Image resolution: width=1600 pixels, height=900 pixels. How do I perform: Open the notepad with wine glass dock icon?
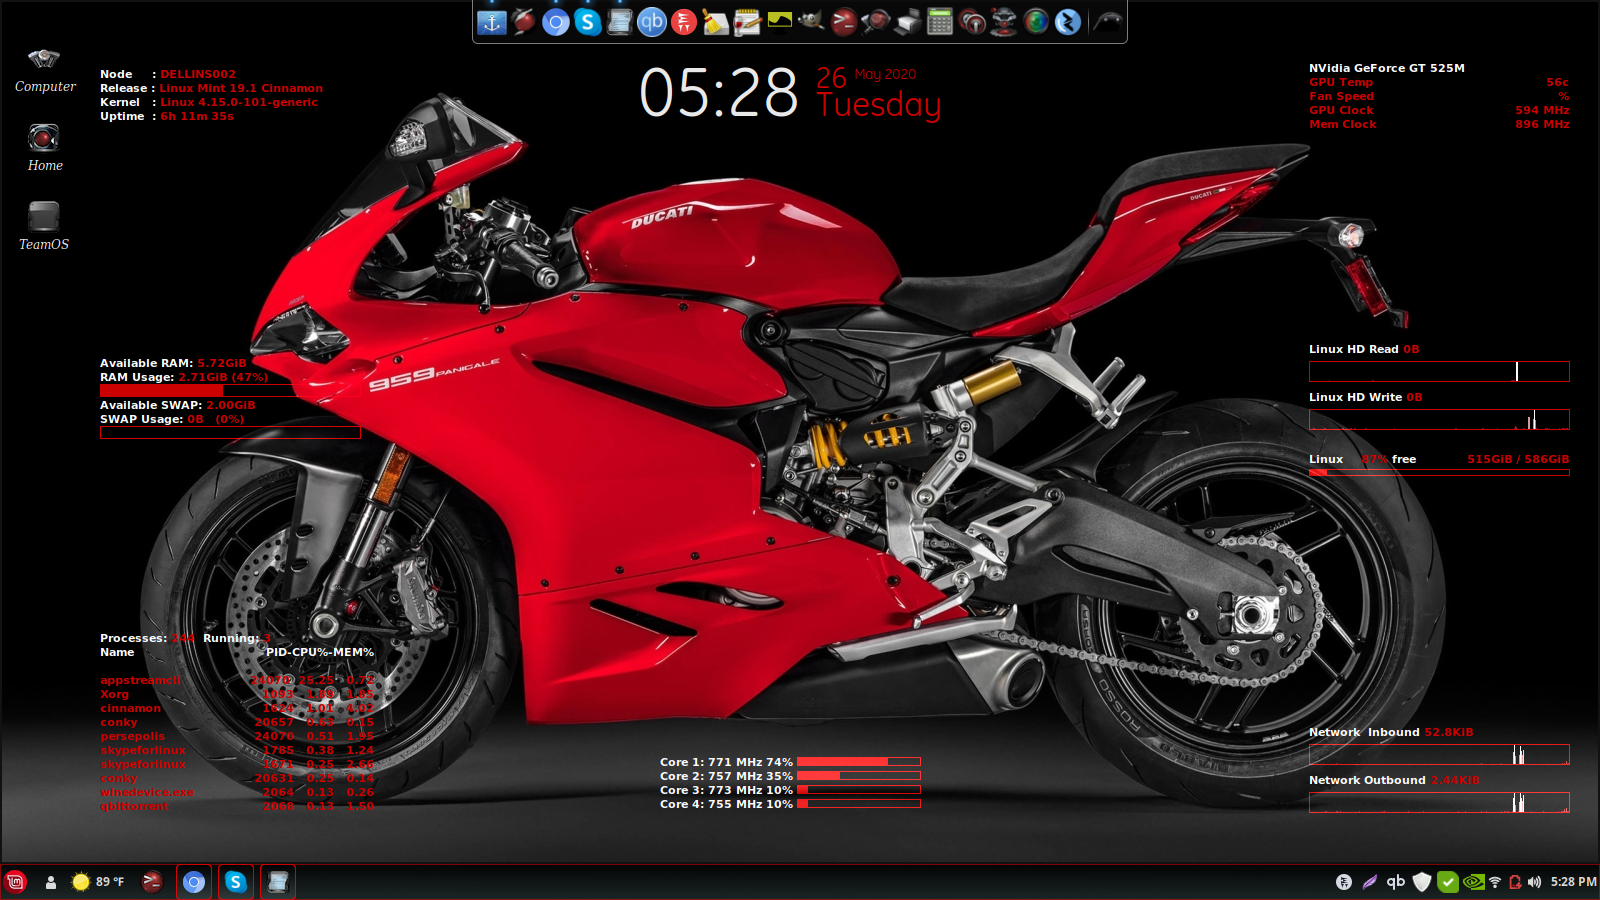(x=747, y=22)
